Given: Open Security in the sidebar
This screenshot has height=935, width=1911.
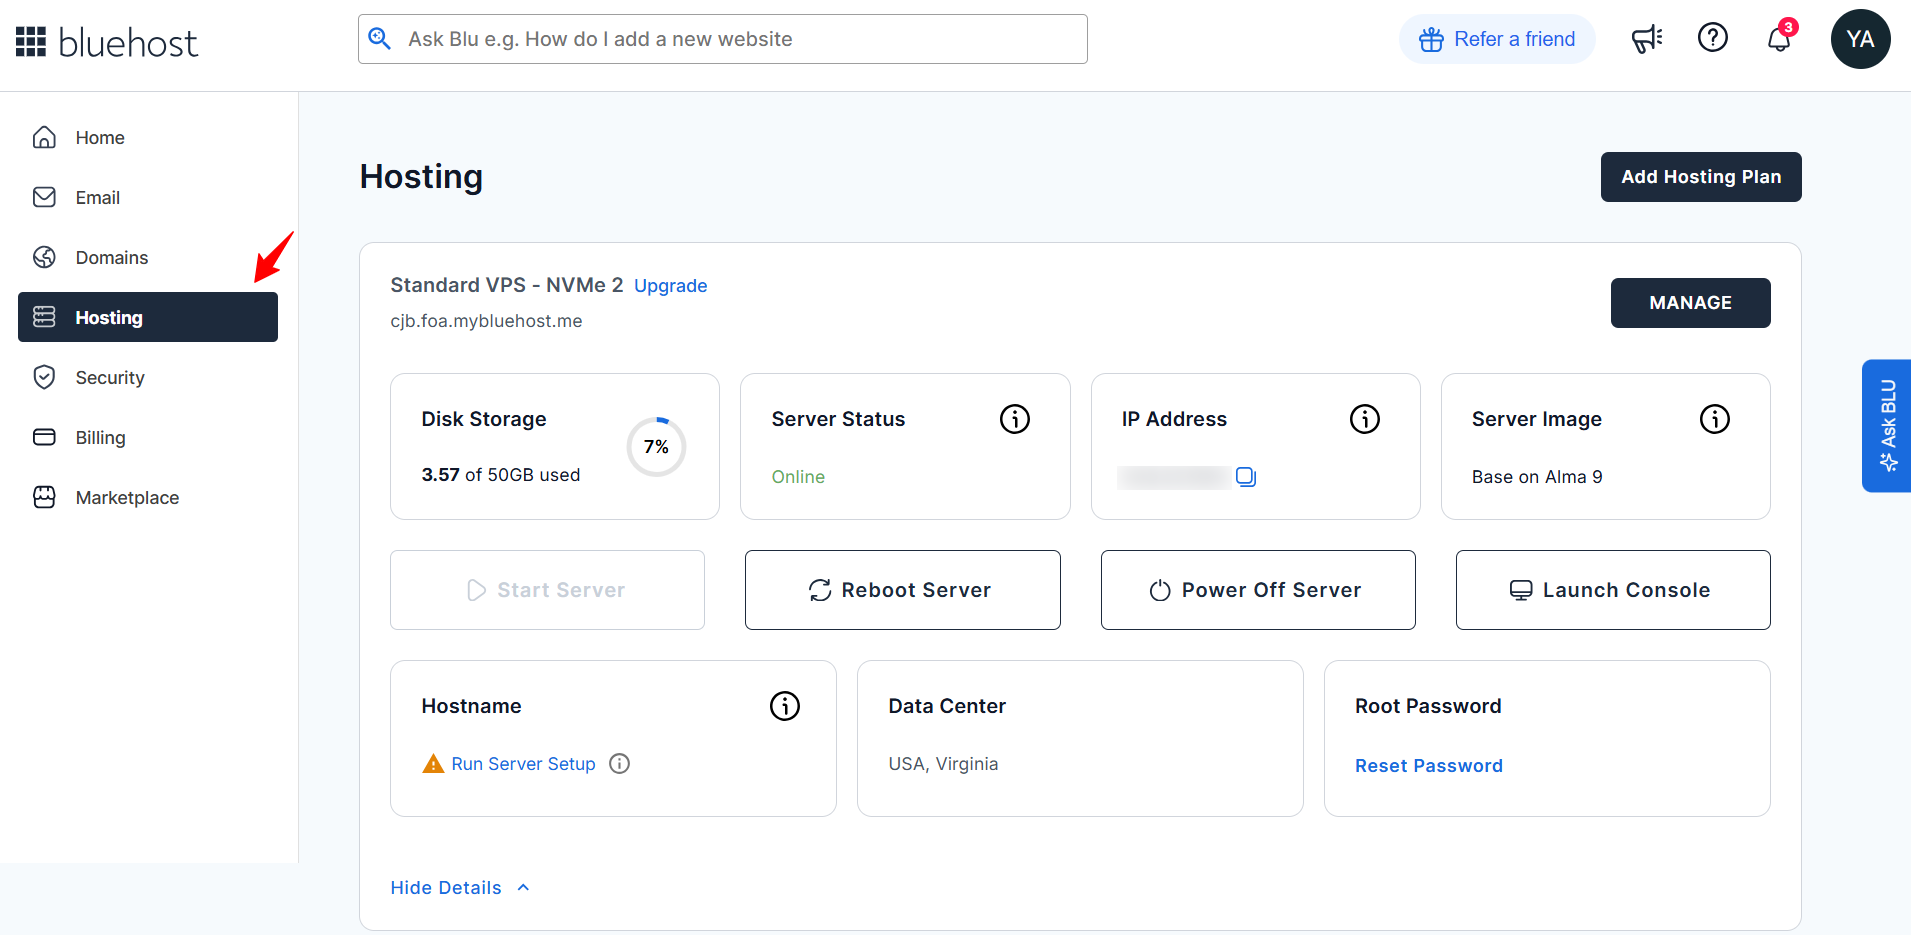Looking at the screenshot, I should point(148,377).
